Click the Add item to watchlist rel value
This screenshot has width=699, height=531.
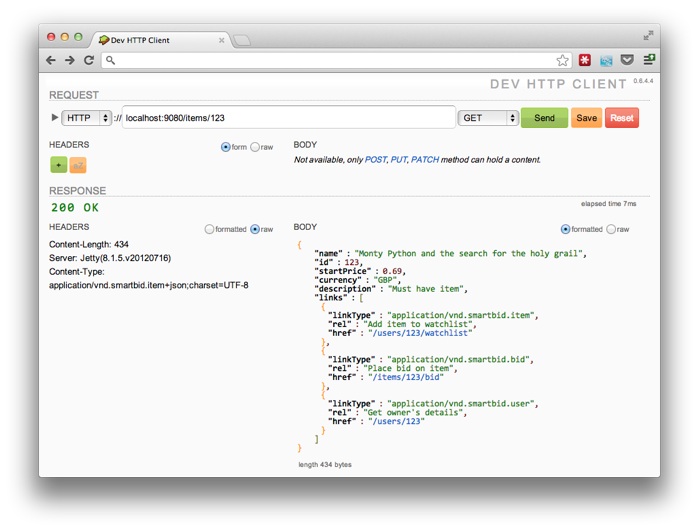coord(418,324)
